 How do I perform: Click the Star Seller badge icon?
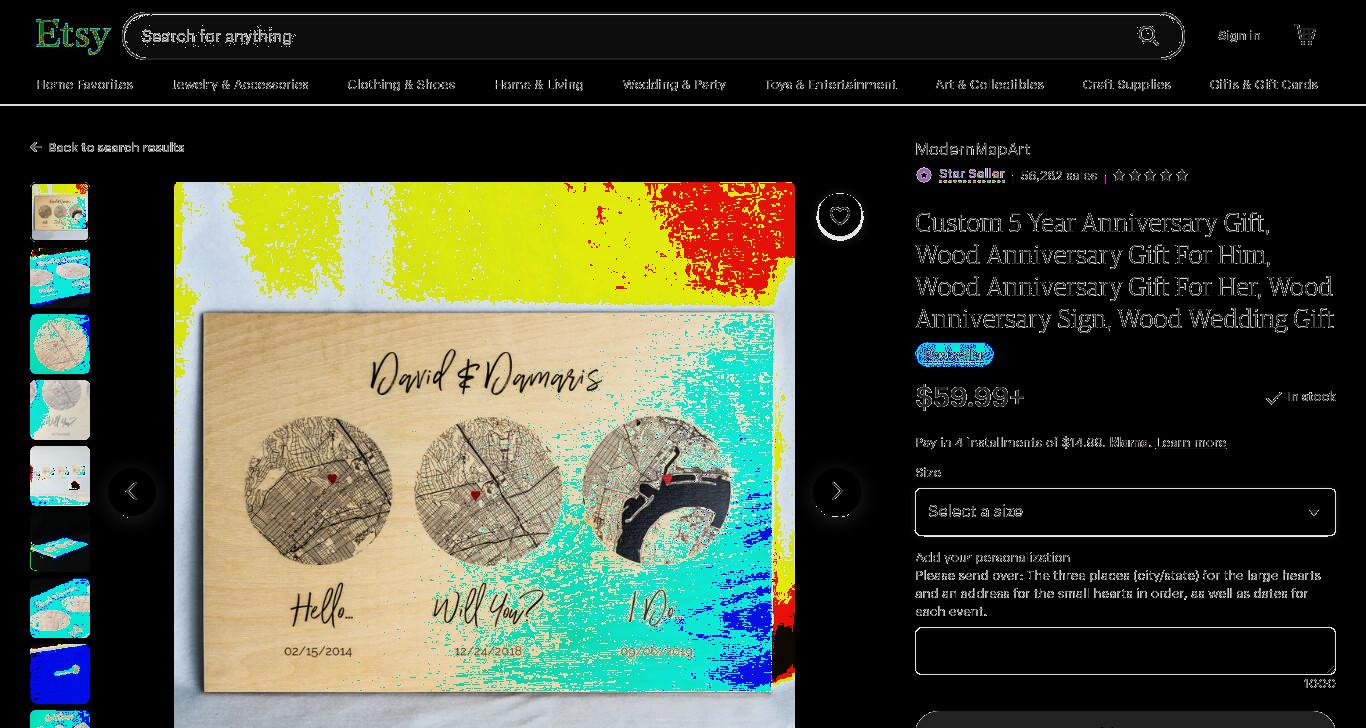pyautogui.click(x=924, y=175)
